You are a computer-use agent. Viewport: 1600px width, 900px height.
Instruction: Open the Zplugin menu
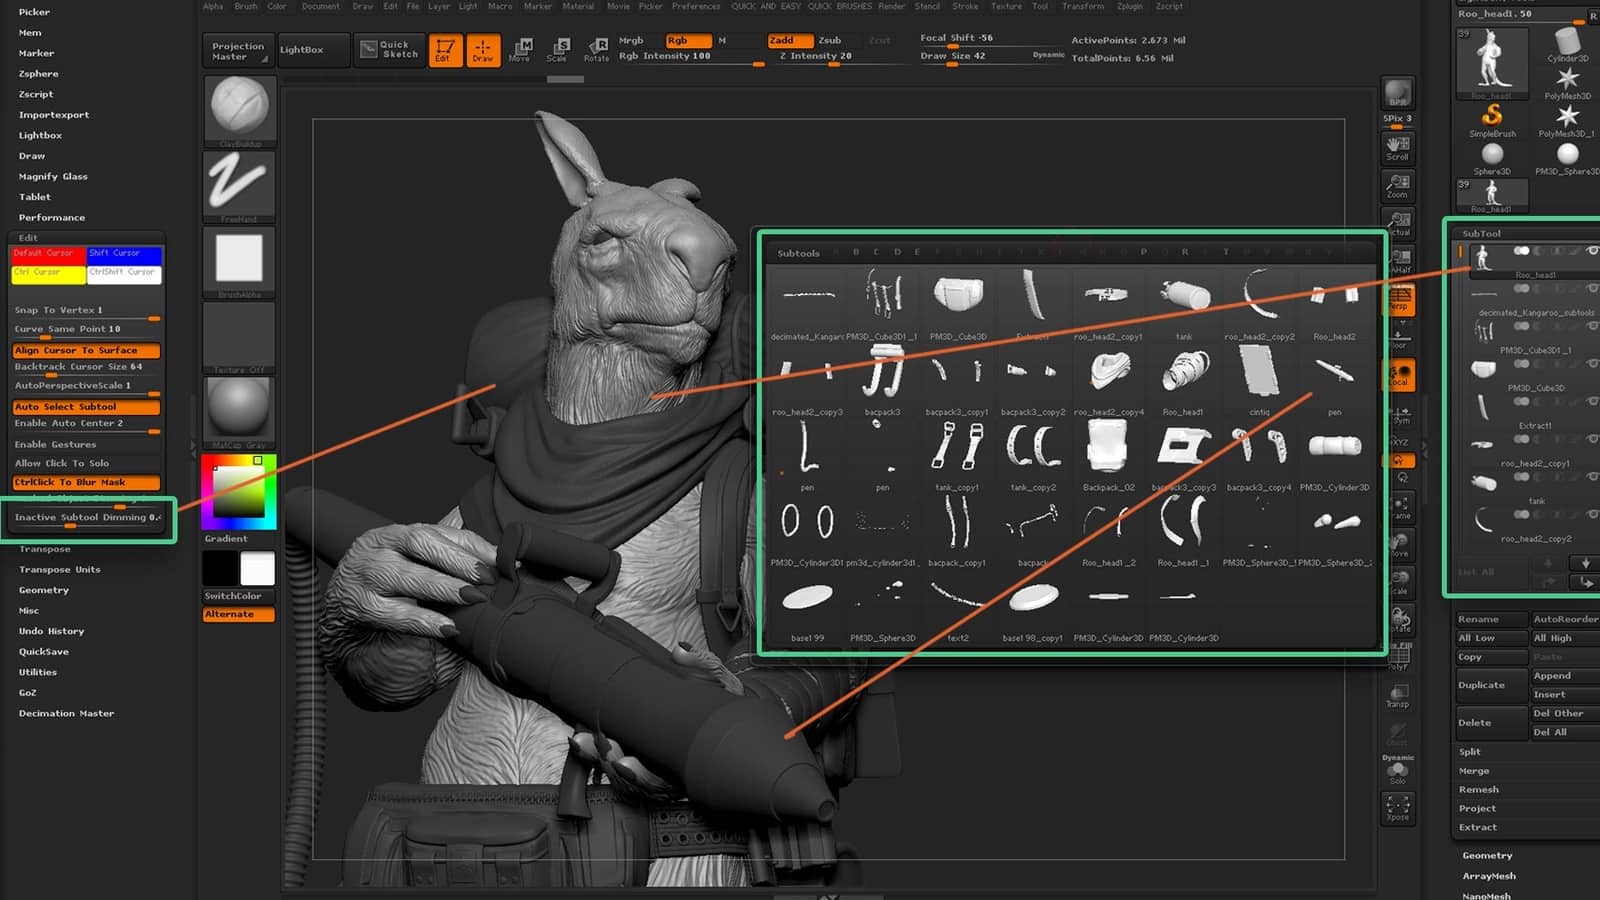(1129, 6)
